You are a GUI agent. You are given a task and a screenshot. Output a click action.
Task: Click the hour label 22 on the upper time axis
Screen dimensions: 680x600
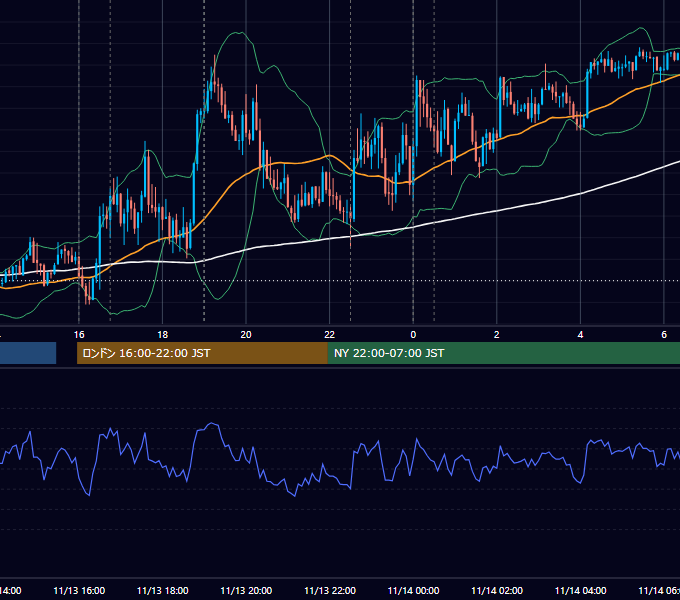coord(330,335)
